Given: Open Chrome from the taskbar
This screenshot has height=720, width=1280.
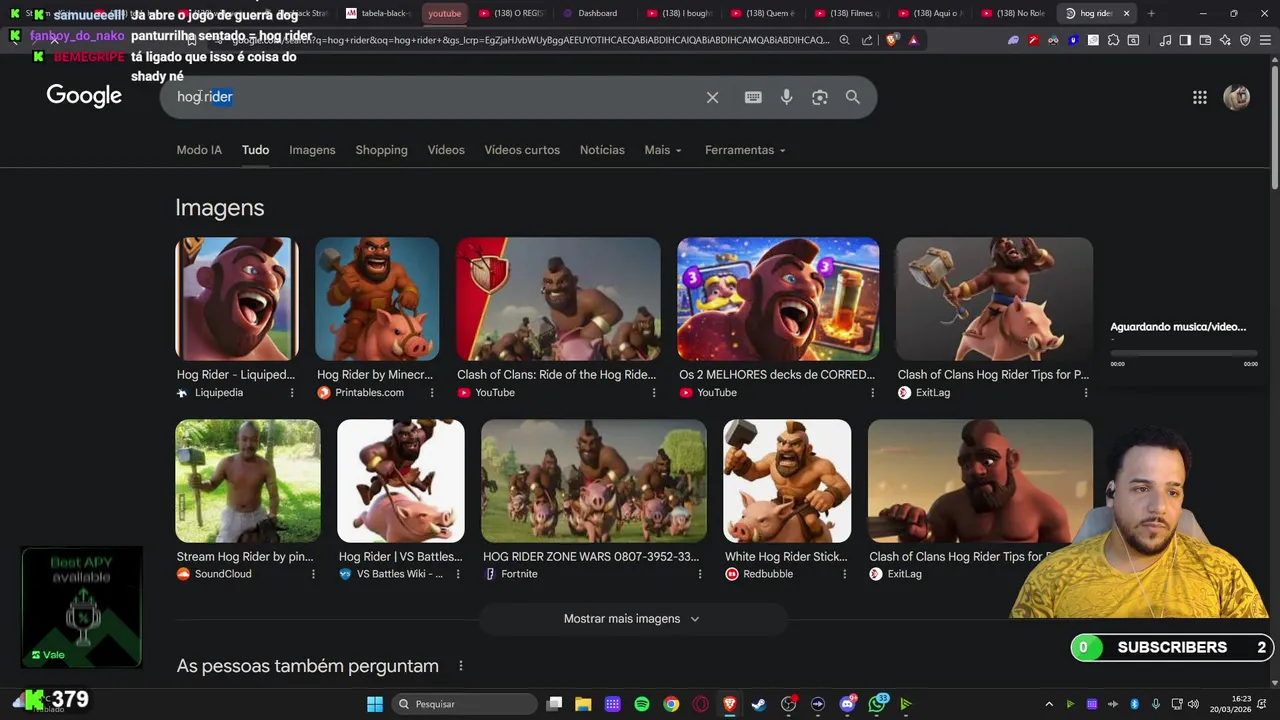Looking at the screenshot, I should (671, 704).
